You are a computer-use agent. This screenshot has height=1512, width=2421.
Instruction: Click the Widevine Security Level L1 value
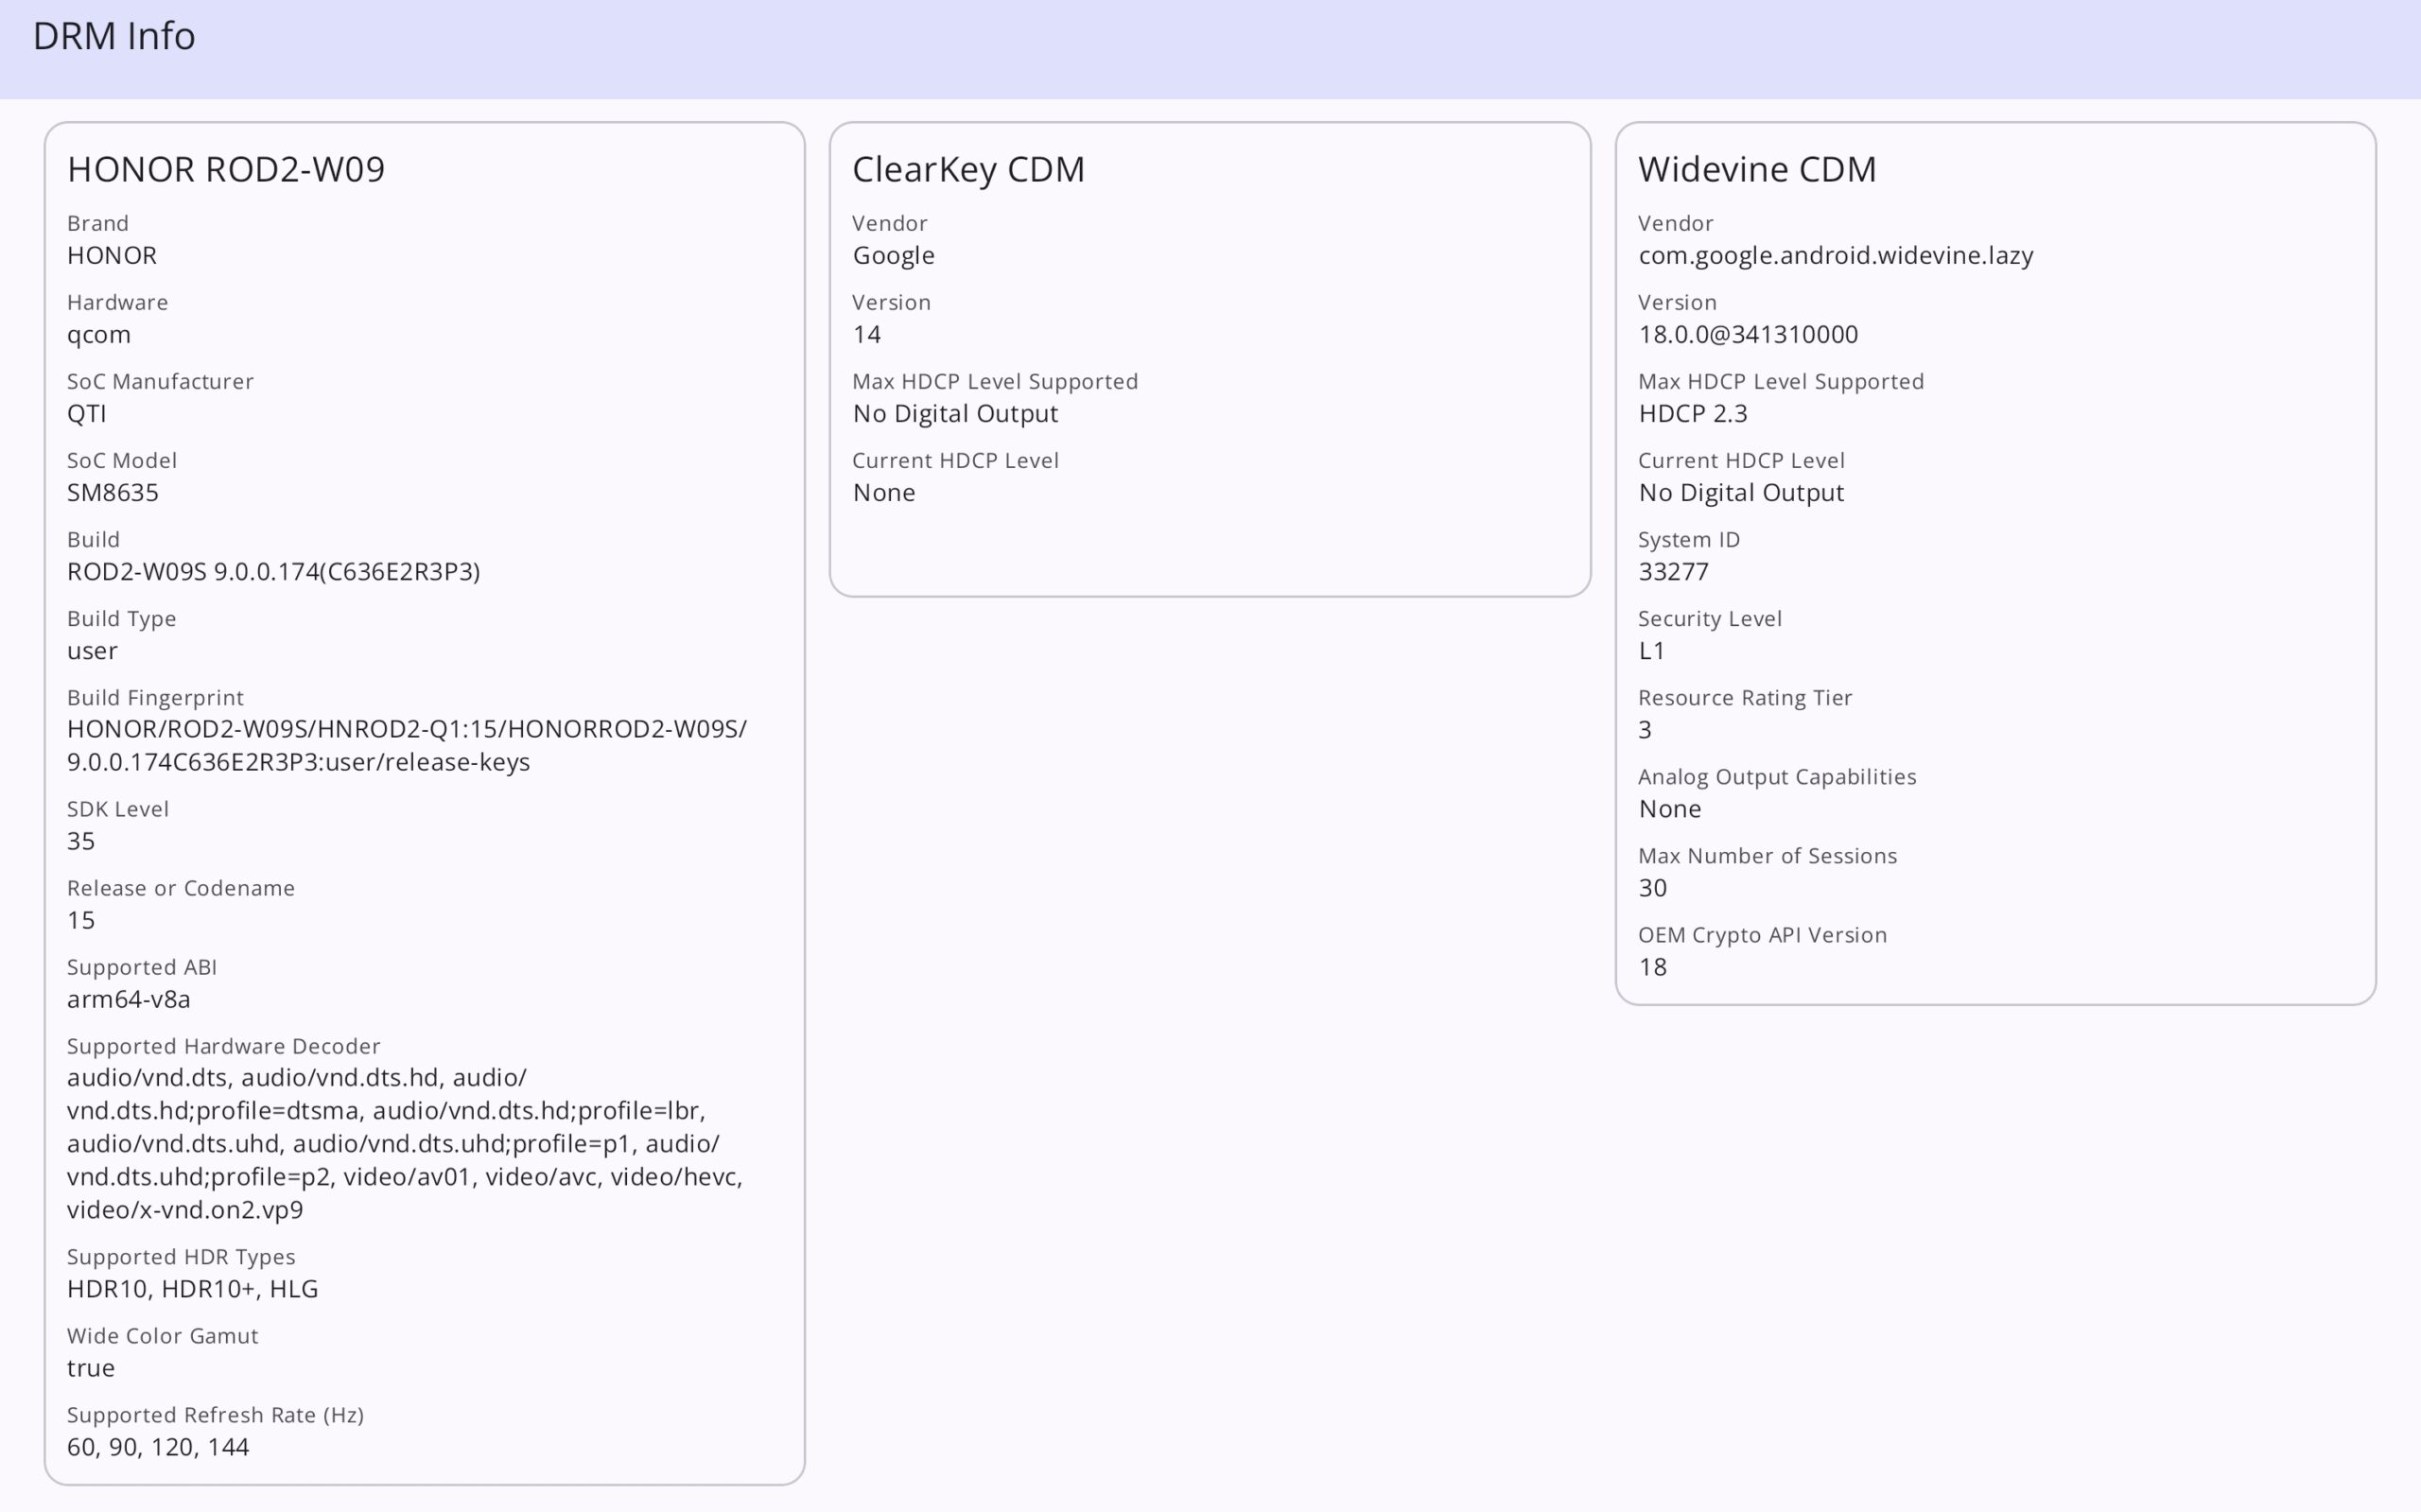click(1651, 650)
